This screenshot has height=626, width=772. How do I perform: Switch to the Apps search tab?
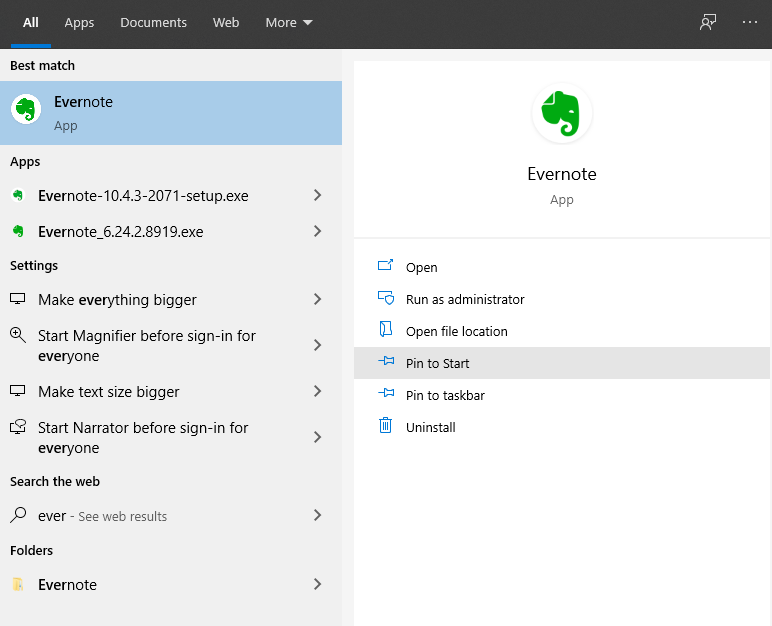pos(79,22)
